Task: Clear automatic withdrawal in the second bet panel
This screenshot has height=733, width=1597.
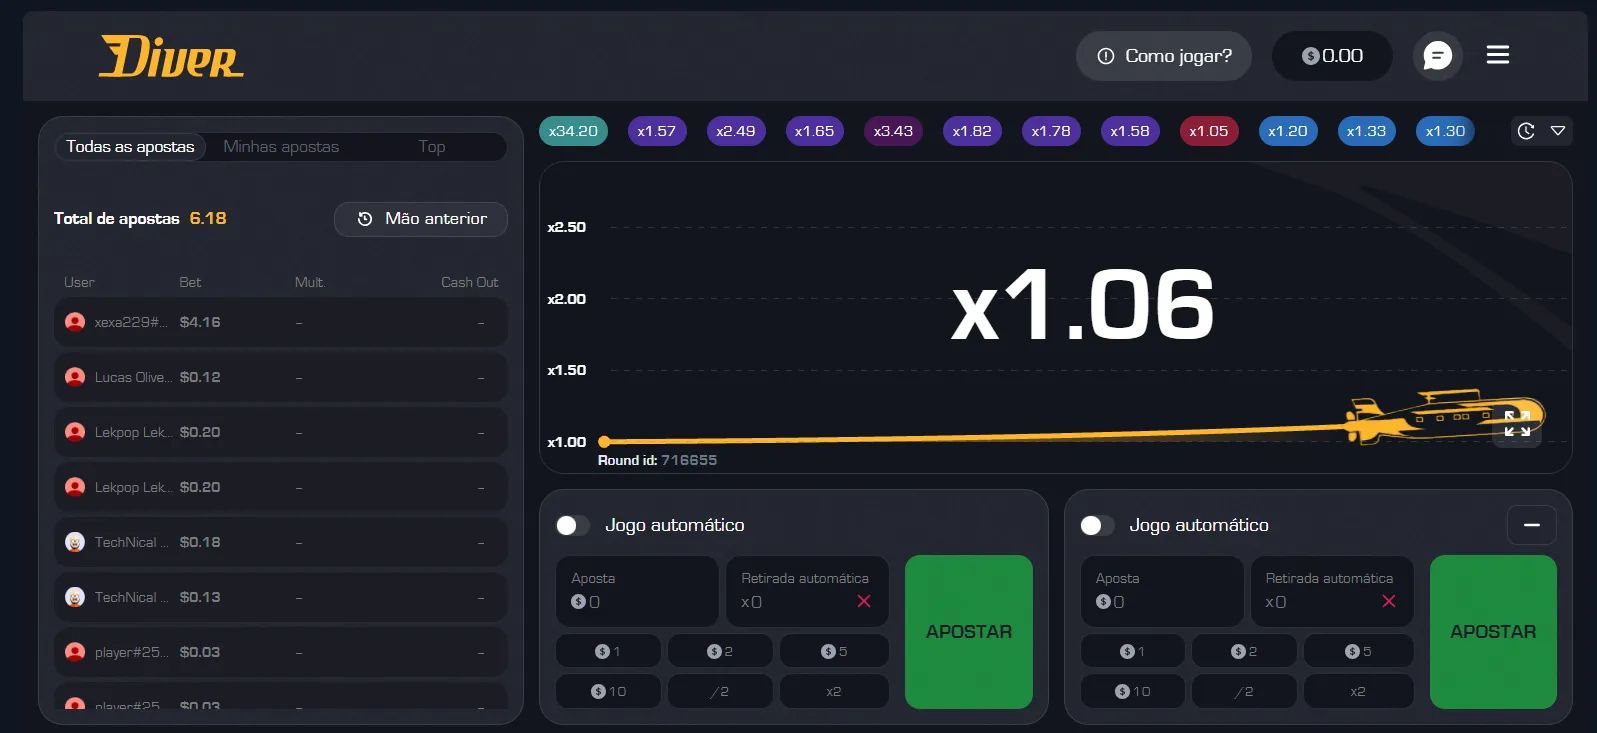Action: pyautogui.click(x=1388, y=601)
